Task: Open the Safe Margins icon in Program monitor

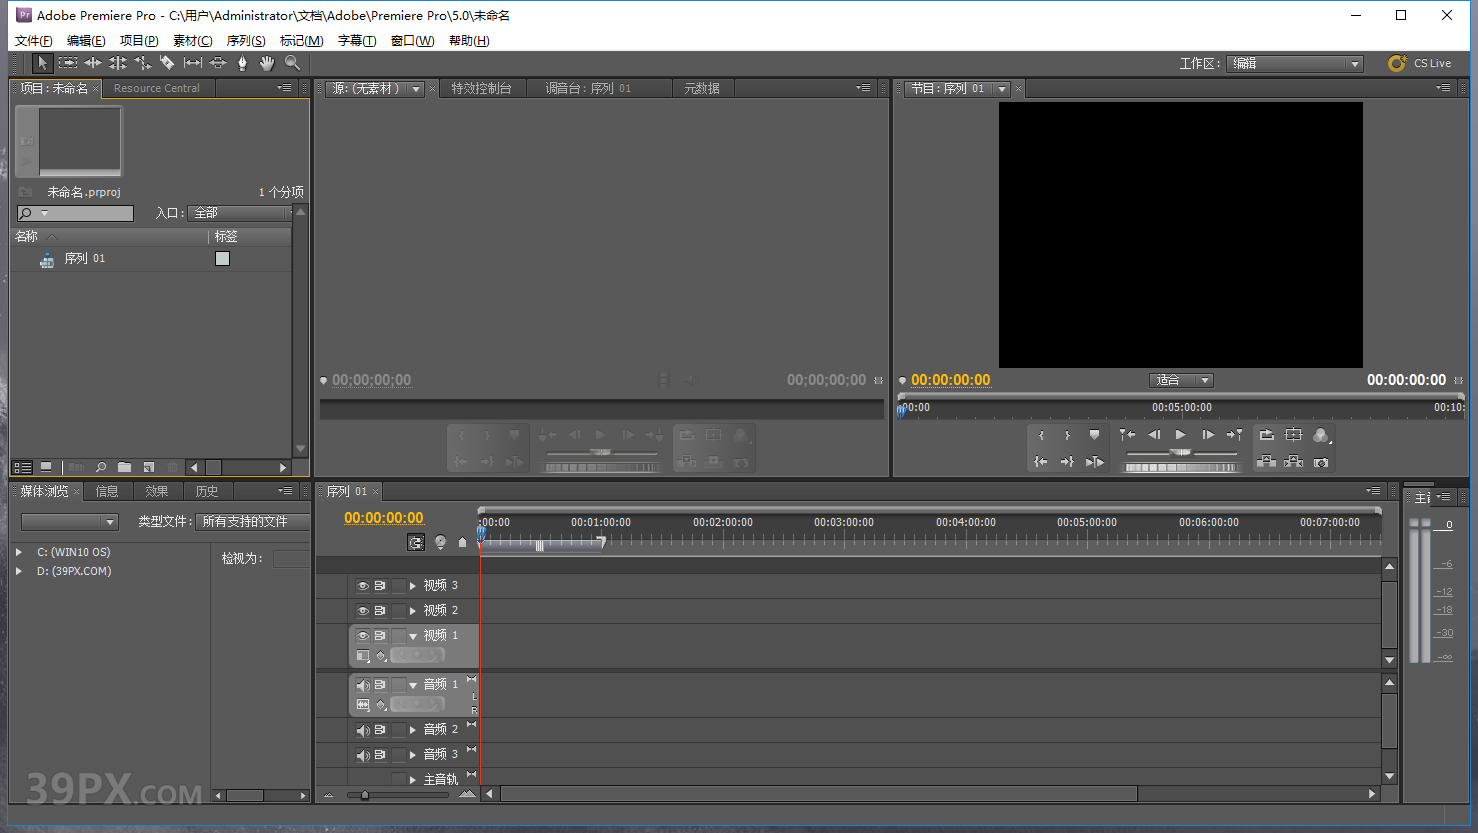Action: pyautogui.click(x=1294, y=434)
